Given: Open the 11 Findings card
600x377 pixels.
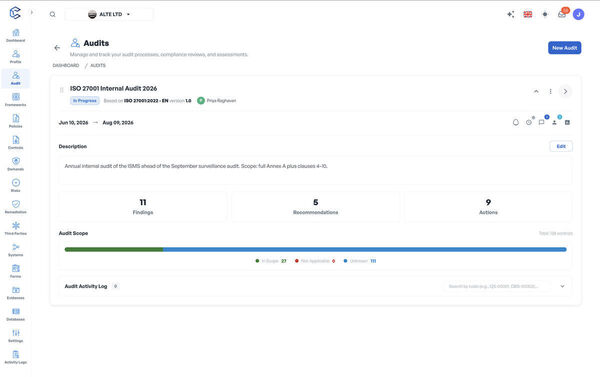Looking at the screenshot, I should click(x=143, y=206).
